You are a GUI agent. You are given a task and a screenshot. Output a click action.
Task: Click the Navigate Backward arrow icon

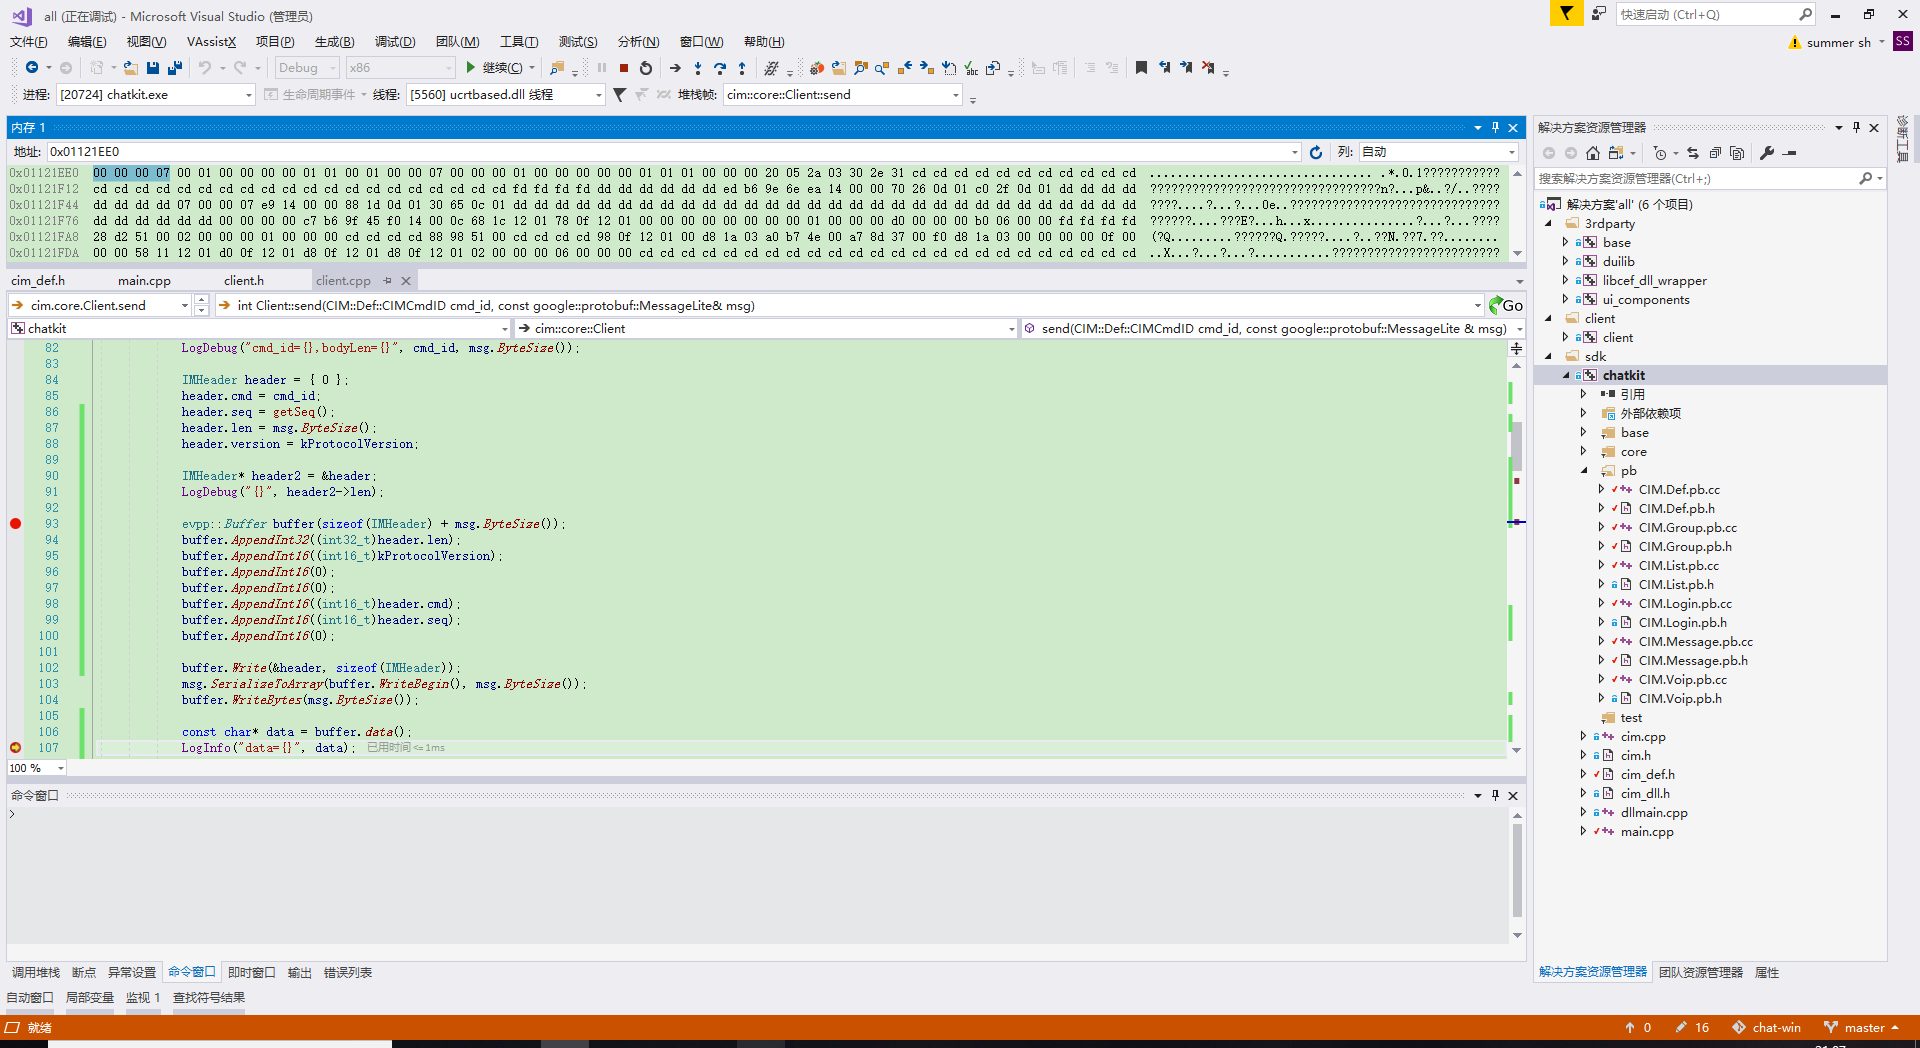[x=32, y=68]
